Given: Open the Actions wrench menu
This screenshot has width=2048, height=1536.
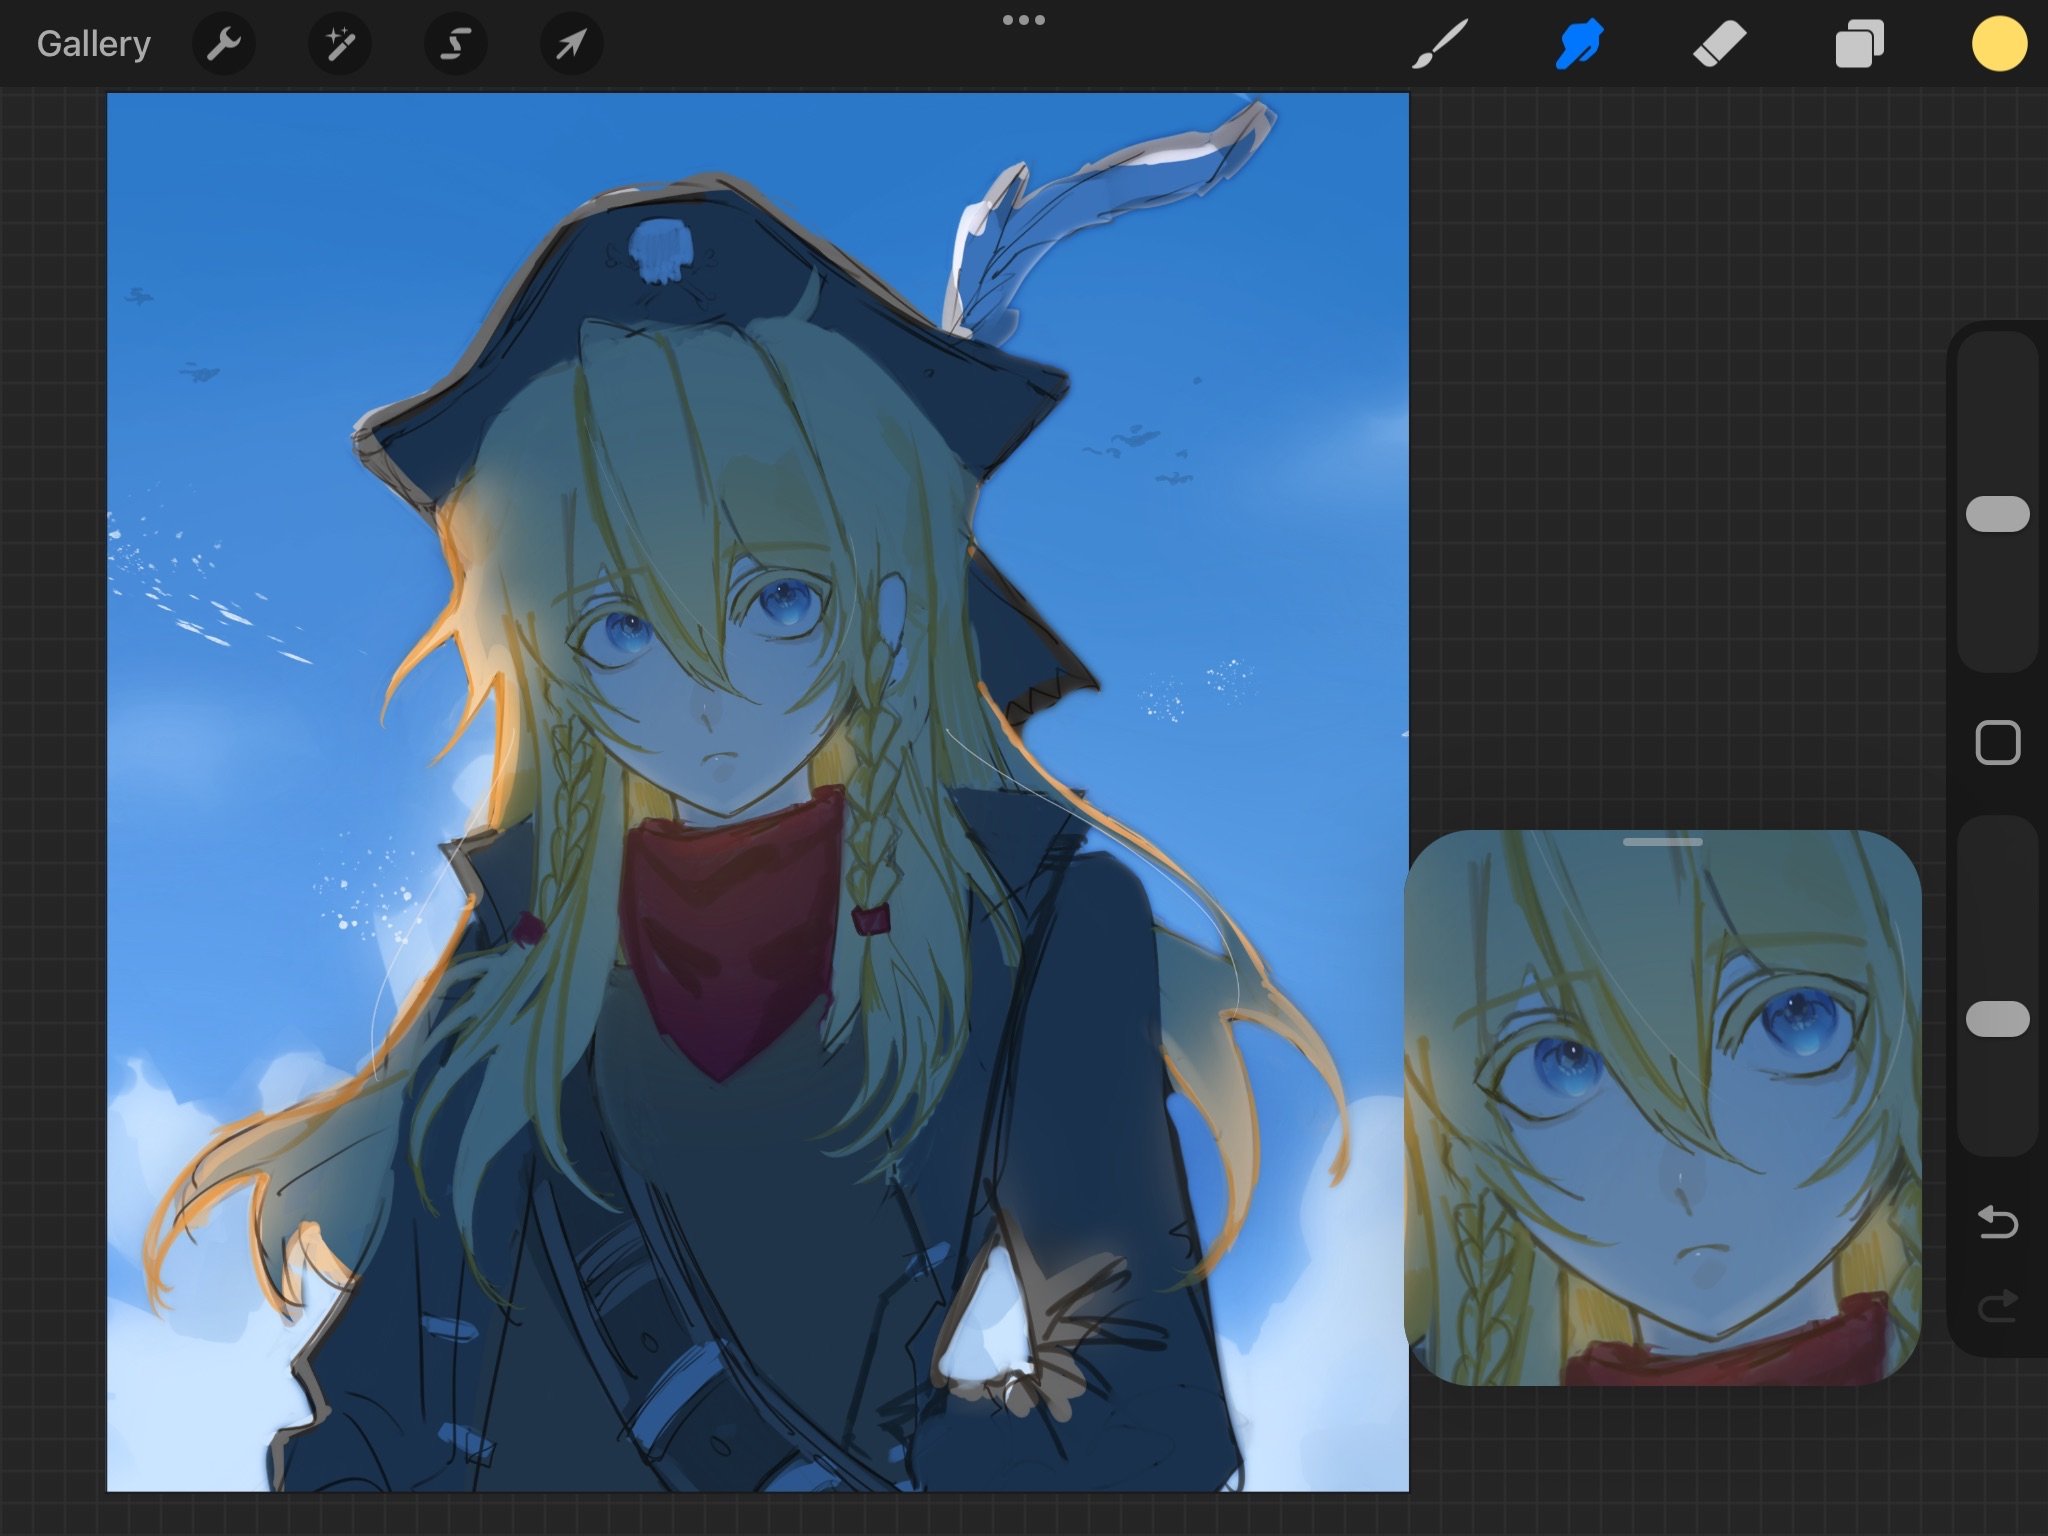Looking at the screenshot, I should (224, 44).
